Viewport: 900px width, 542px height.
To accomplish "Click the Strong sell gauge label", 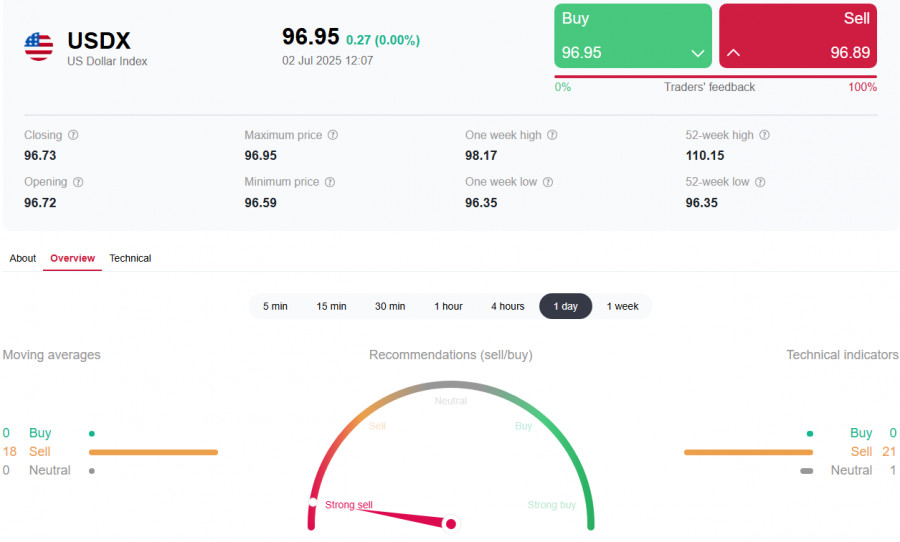I will pos(348,505).
